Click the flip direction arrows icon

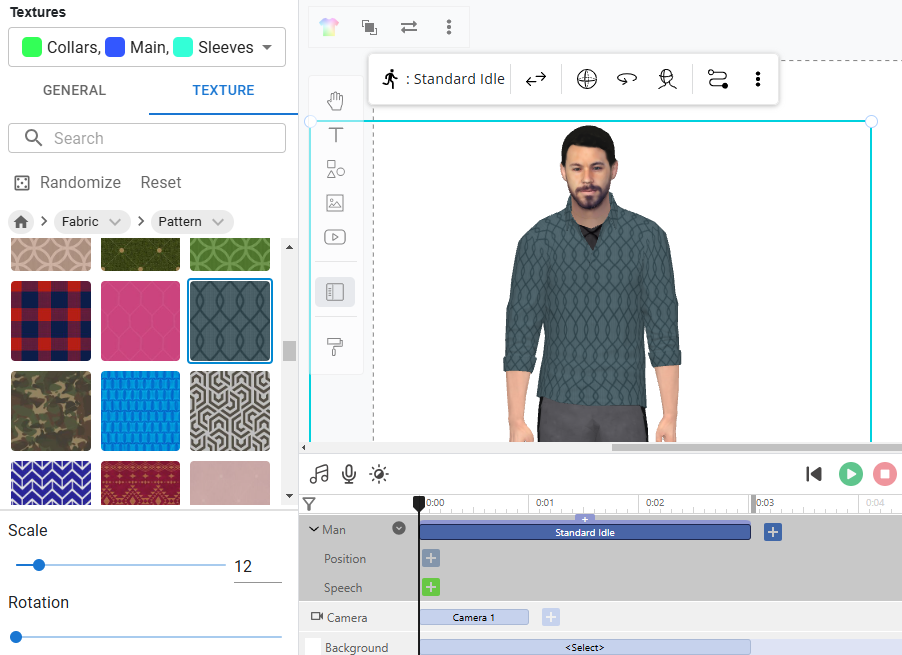(x=536, y=79)
